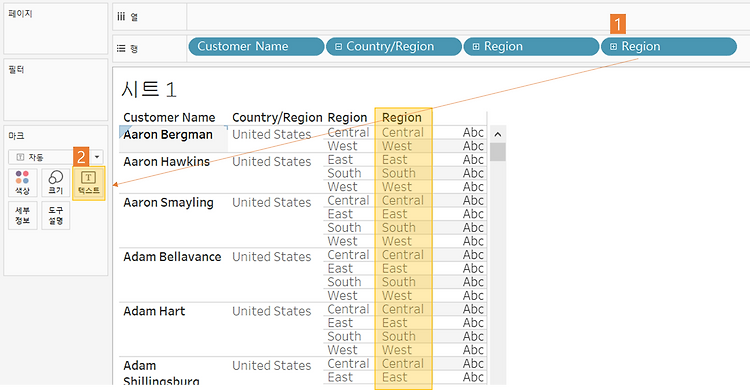Open the mark type dropdown set to 자동
750x390 pixels.
pos(55,157)
